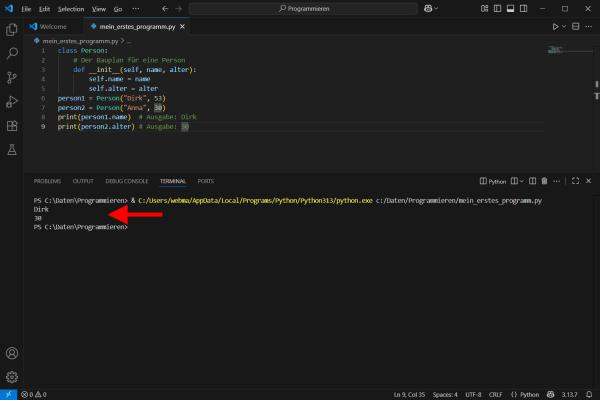The width and height of the screenshot is (600, 400).
Task: Open the Testing flask view
Action: click(x=12, y=150)
